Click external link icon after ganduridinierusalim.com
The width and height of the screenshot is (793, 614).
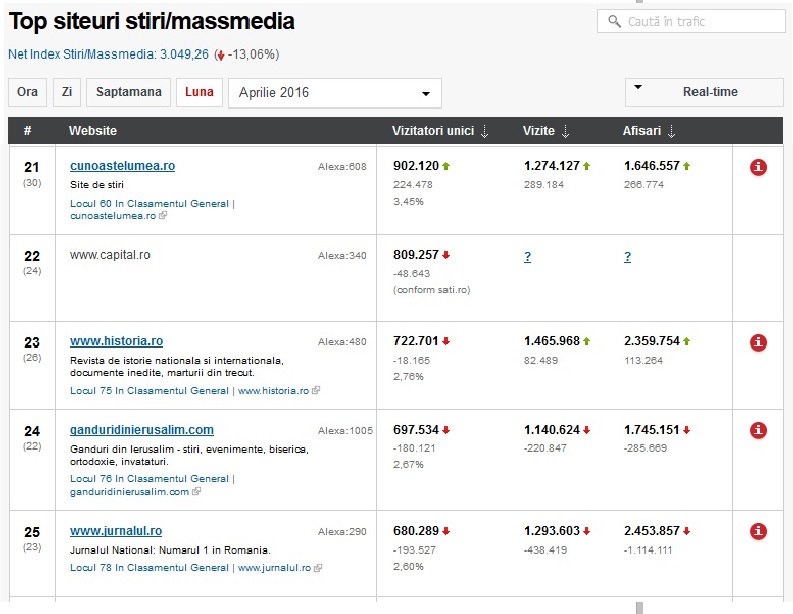(196, 491)
